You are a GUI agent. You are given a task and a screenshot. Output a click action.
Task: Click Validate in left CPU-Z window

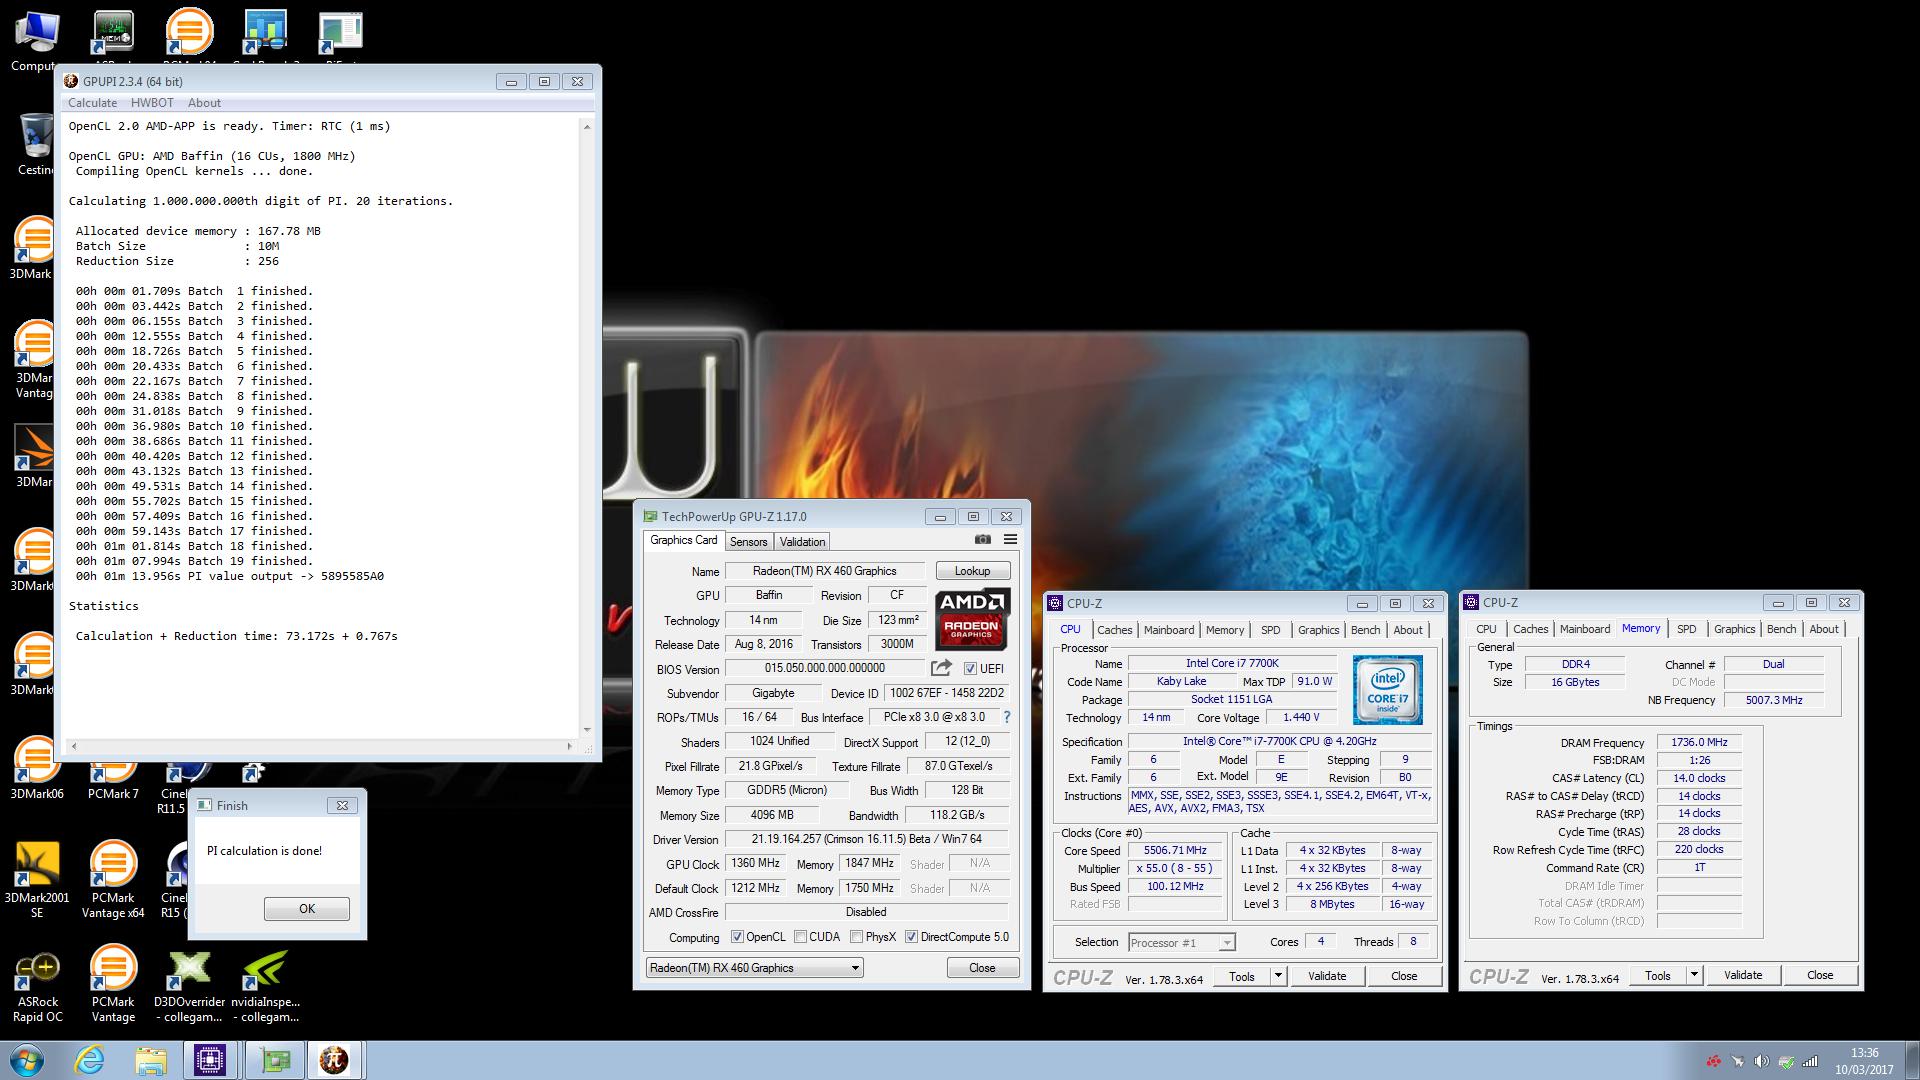(1327, 976)
